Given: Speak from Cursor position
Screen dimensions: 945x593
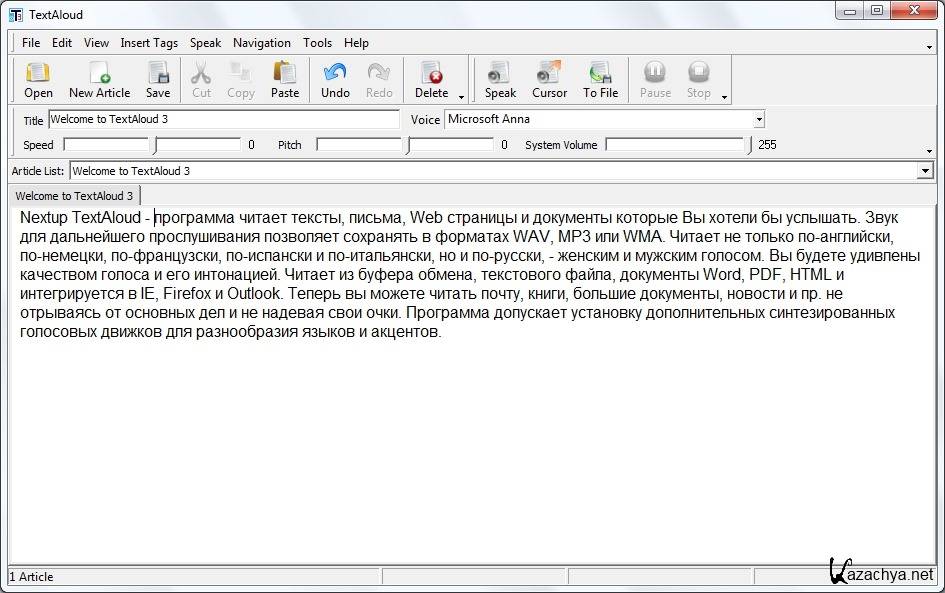Looking at the screenshot, I should (549, 79).
